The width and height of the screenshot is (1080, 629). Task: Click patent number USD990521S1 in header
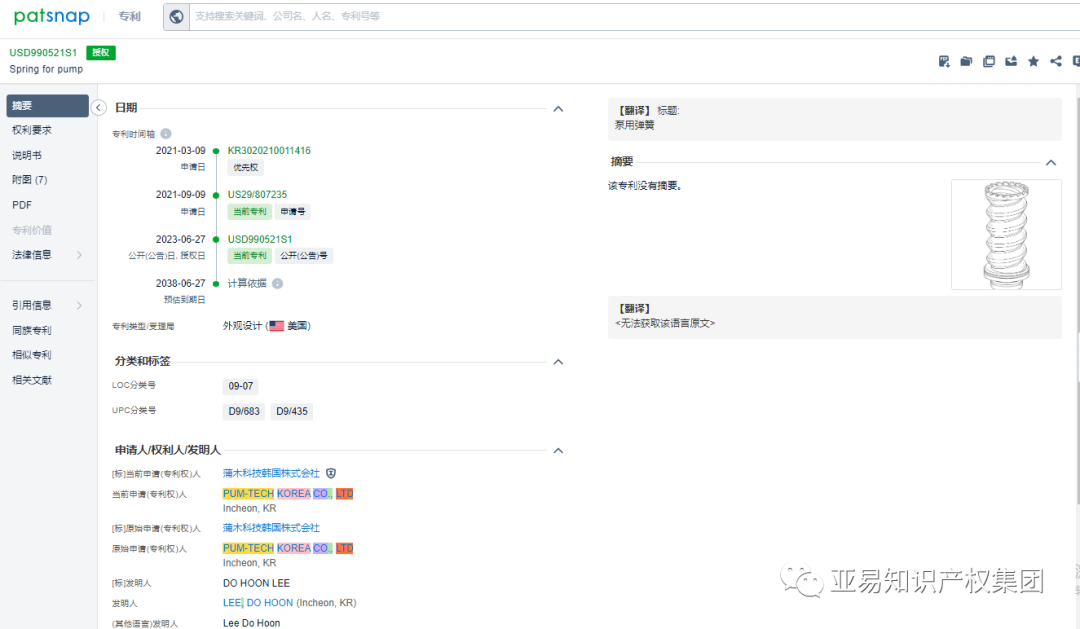tap(43, 52)
